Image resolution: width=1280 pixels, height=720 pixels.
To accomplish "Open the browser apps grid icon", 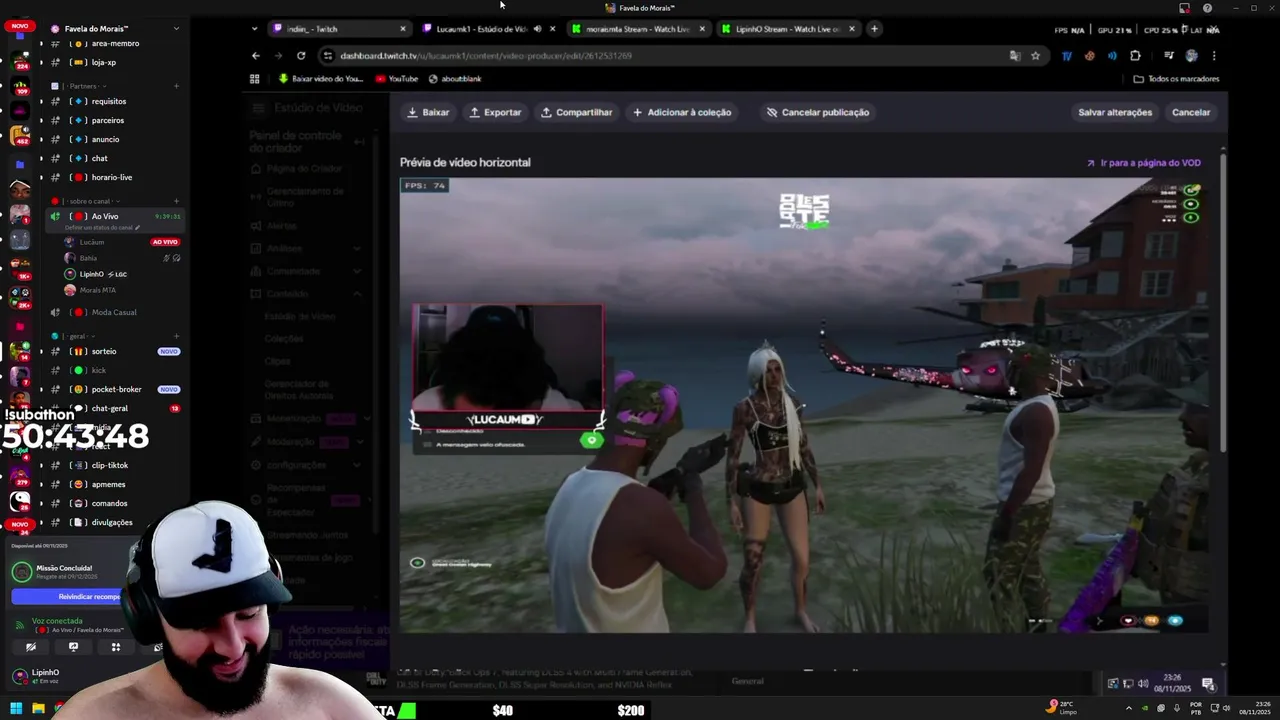I will click(255, 79).
